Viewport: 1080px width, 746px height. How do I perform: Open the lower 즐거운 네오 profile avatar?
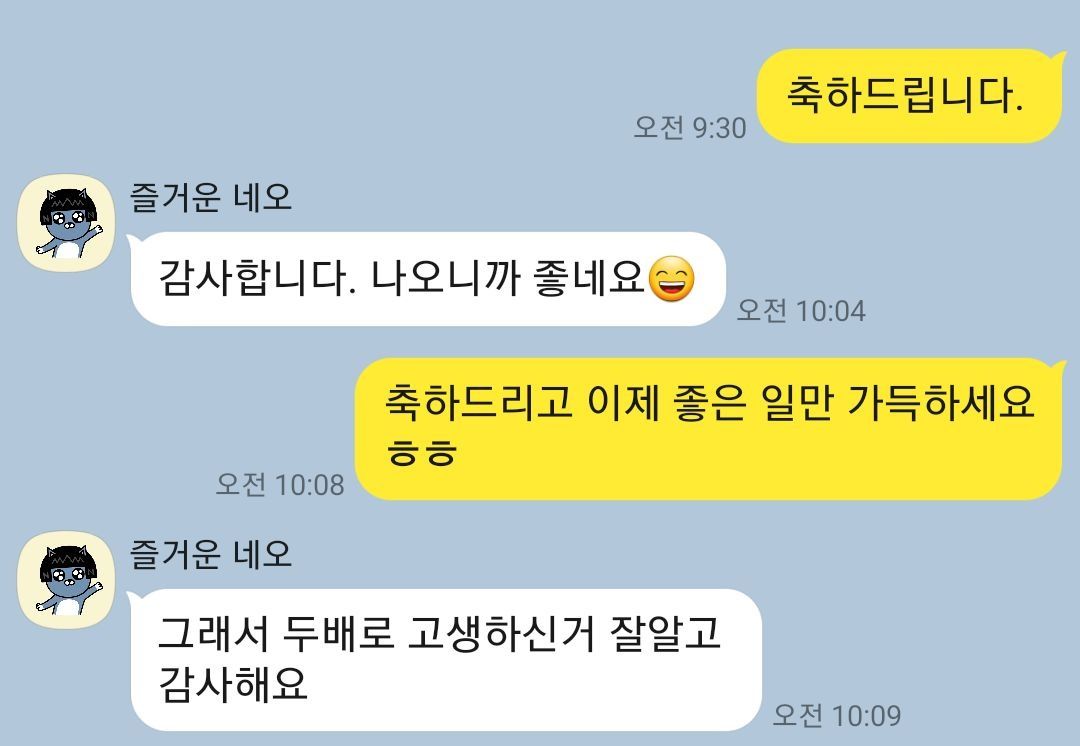click(66, 579)
